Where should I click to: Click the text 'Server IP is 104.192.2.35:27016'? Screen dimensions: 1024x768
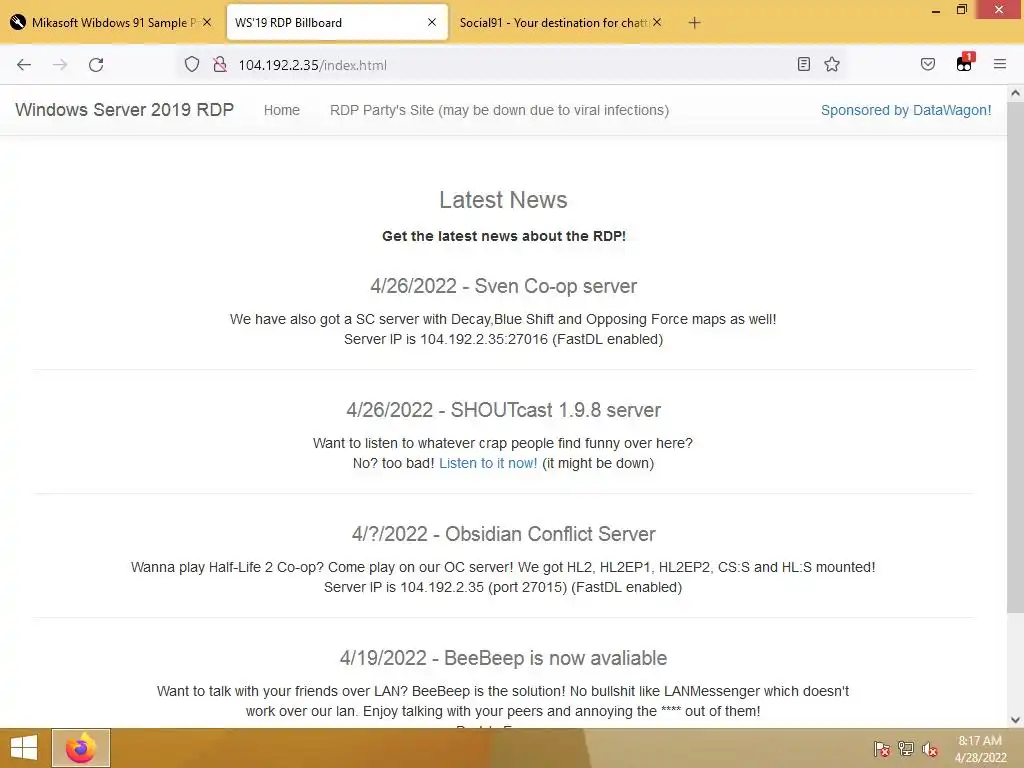(446, 340)
